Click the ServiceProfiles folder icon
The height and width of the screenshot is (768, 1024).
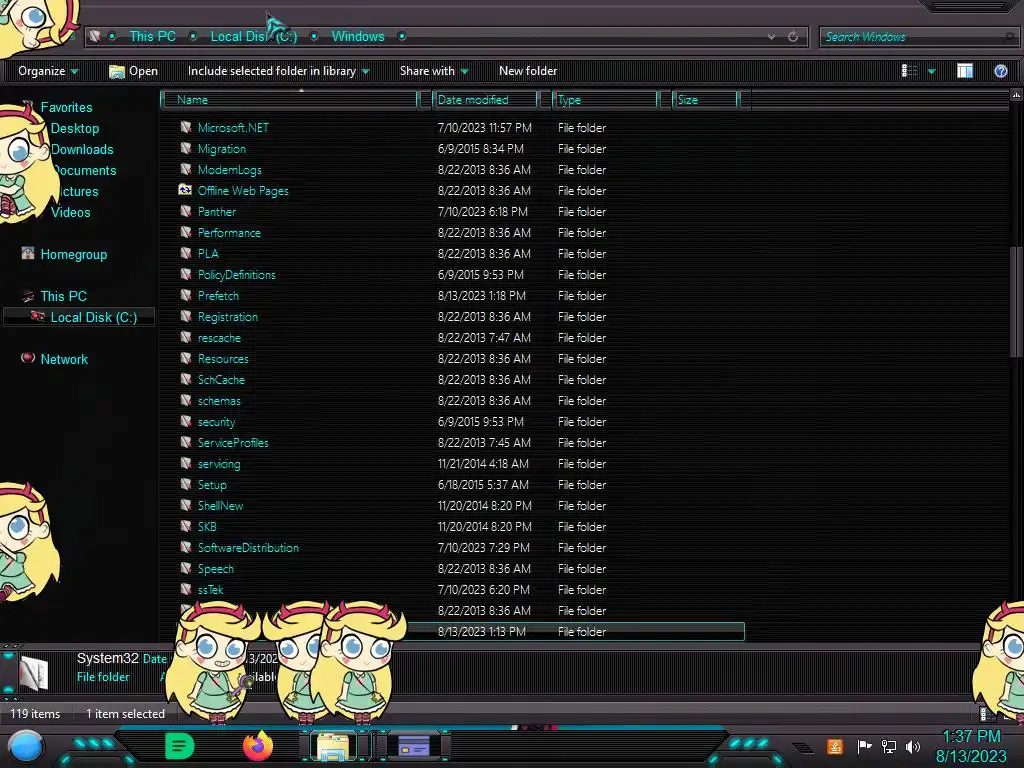point(185,442)
